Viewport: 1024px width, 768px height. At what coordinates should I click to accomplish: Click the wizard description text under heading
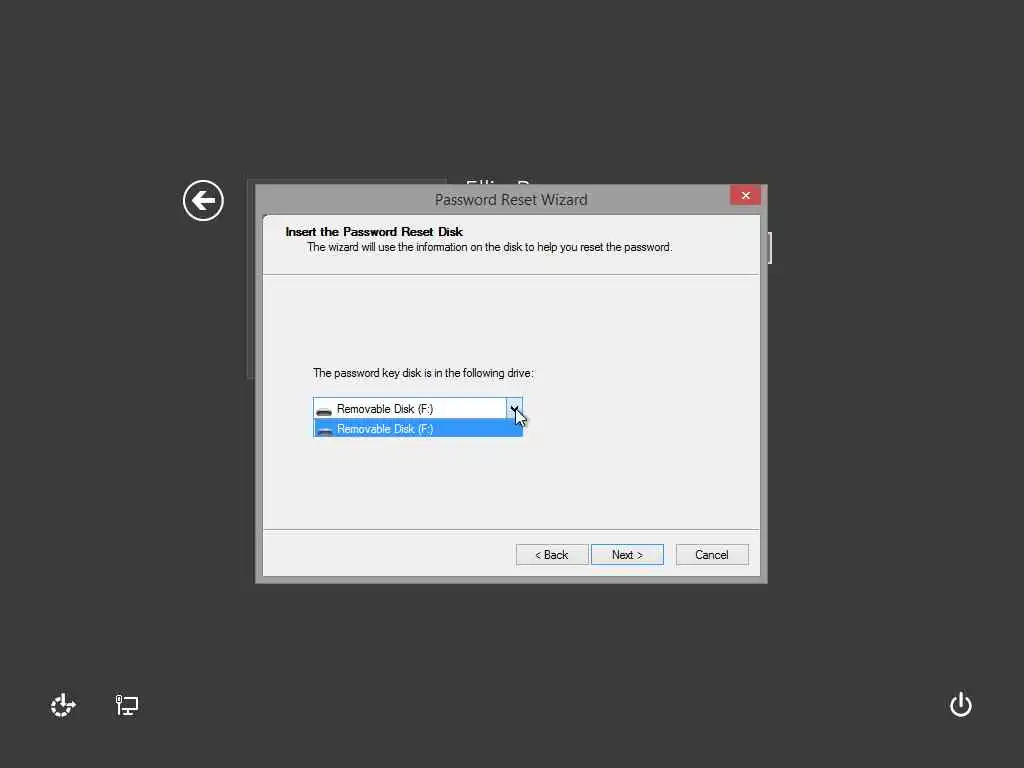click(x=490, y=248)
